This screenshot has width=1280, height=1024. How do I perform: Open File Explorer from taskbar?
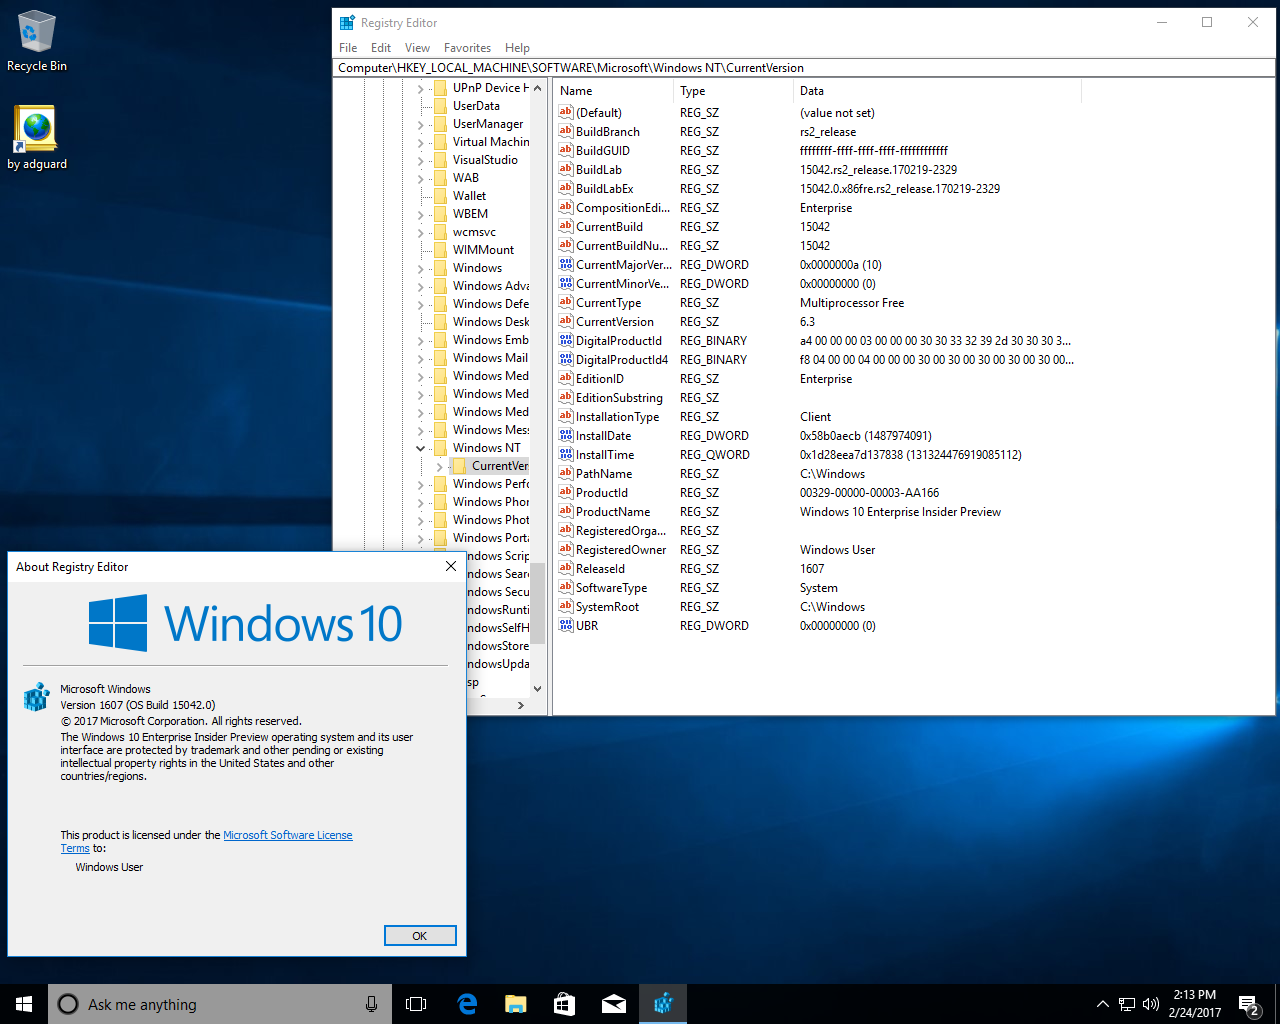[x=516, y=1004]
